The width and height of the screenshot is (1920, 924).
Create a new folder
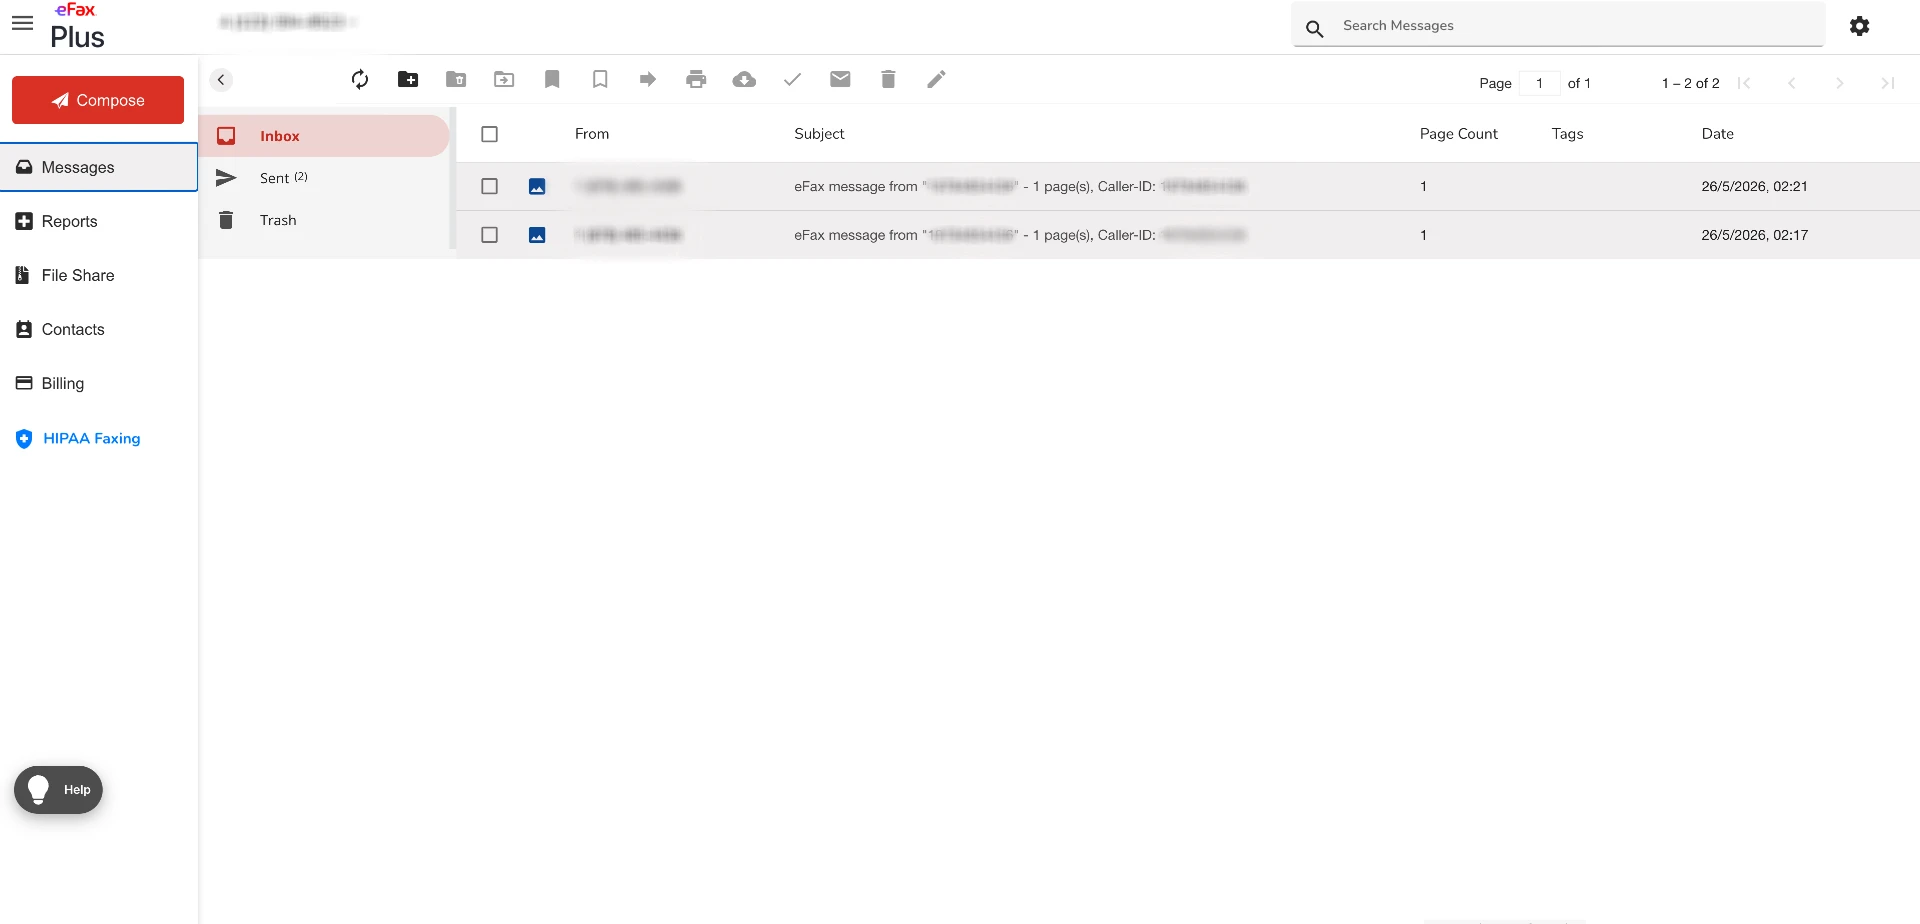408,80
